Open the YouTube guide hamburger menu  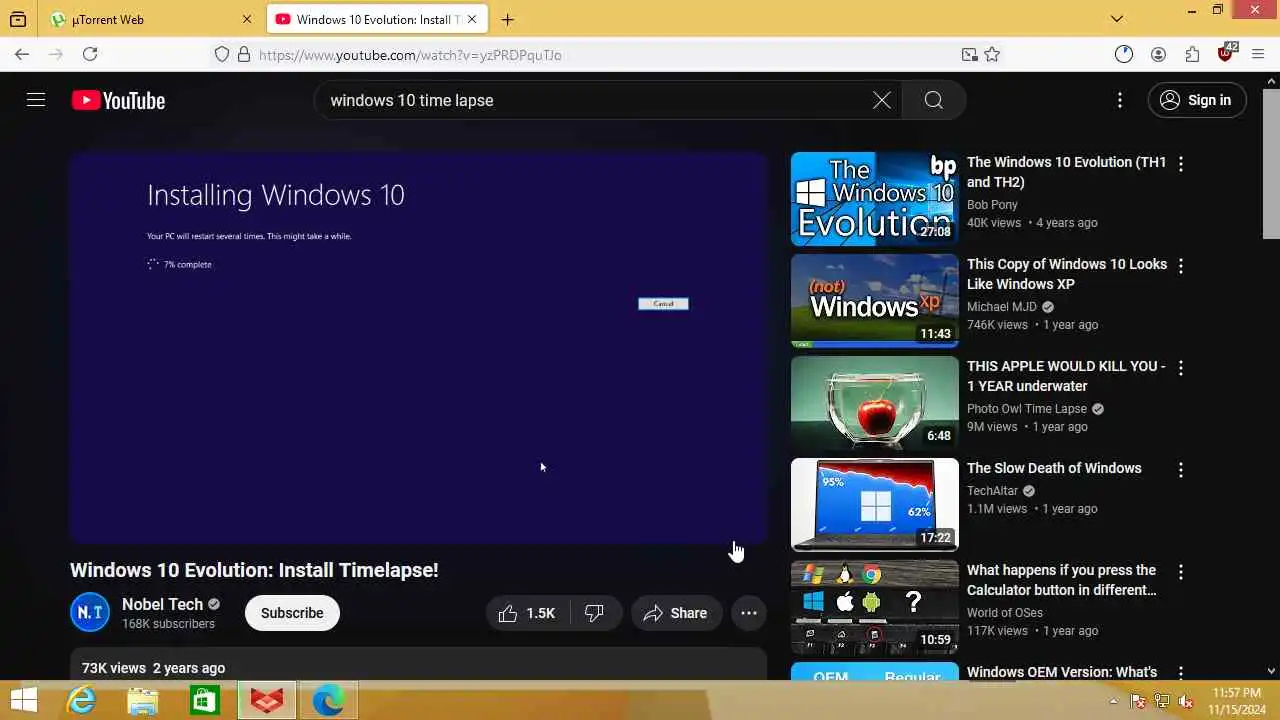36,100
